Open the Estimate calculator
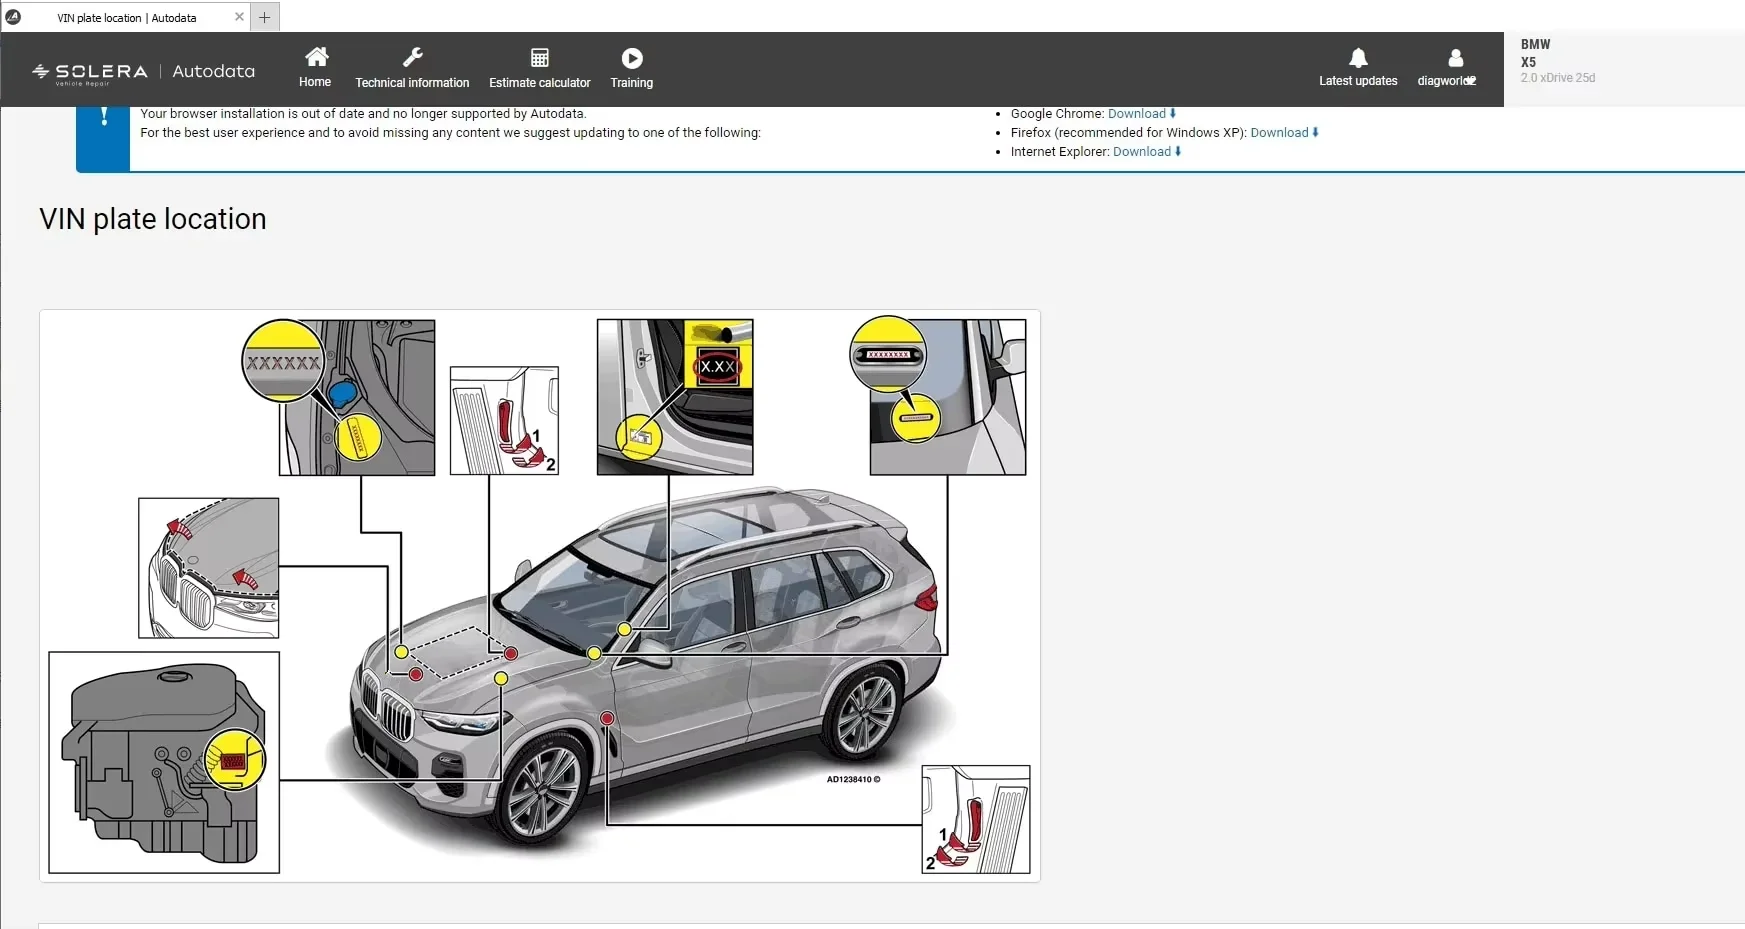This screenshot has height=929, width=1745. click(540, 67)
